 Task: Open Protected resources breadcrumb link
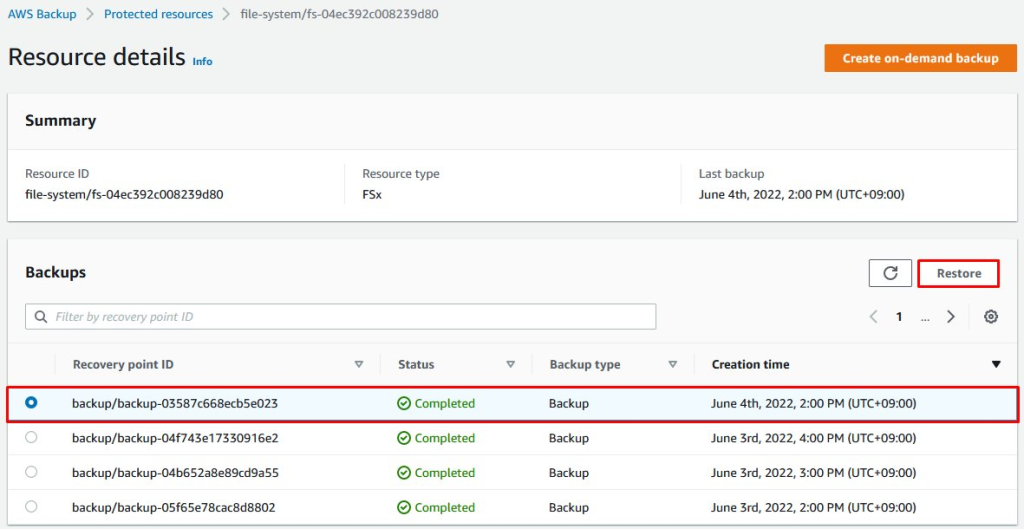pyautogui.click(x=159, y=14)
